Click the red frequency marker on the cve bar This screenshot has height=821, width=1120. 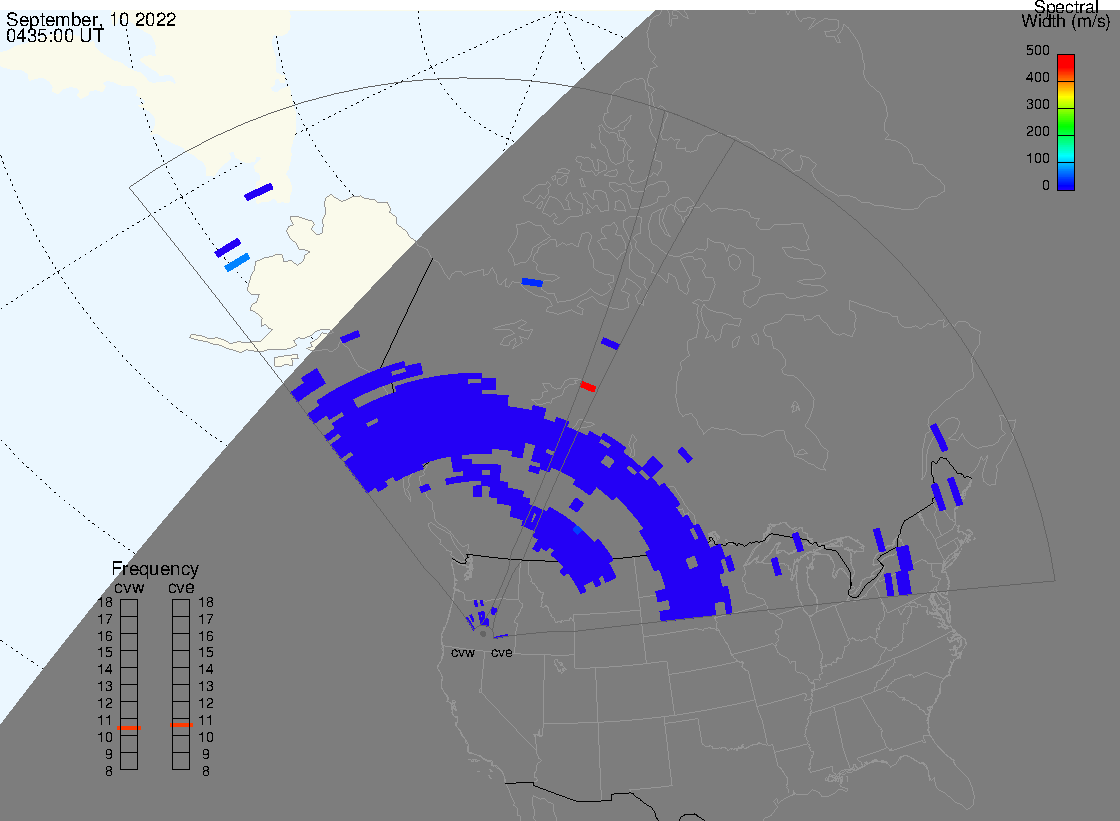click(x=181, y=725)
